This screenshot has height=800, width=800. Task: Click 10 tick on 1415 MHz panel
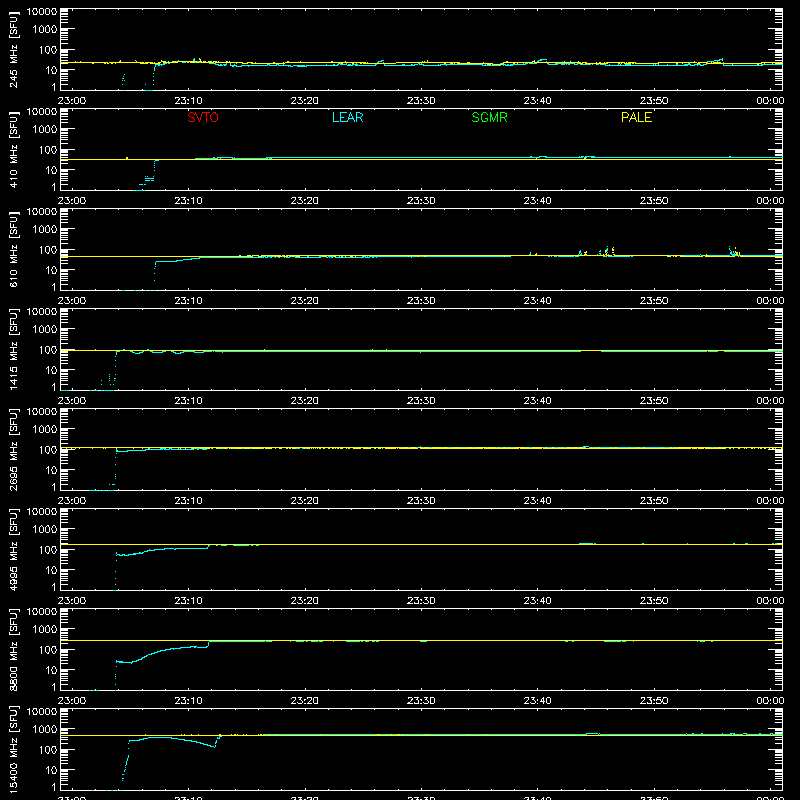[52, 370]
